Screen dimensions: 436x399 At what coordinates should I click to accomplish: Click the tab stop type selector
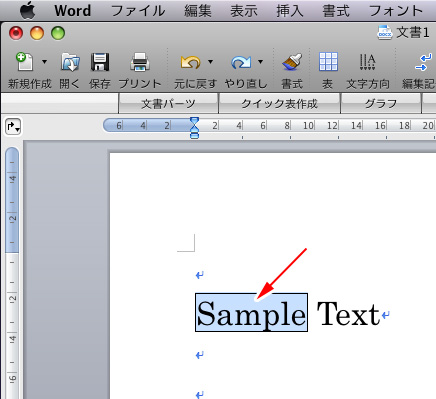13,127
